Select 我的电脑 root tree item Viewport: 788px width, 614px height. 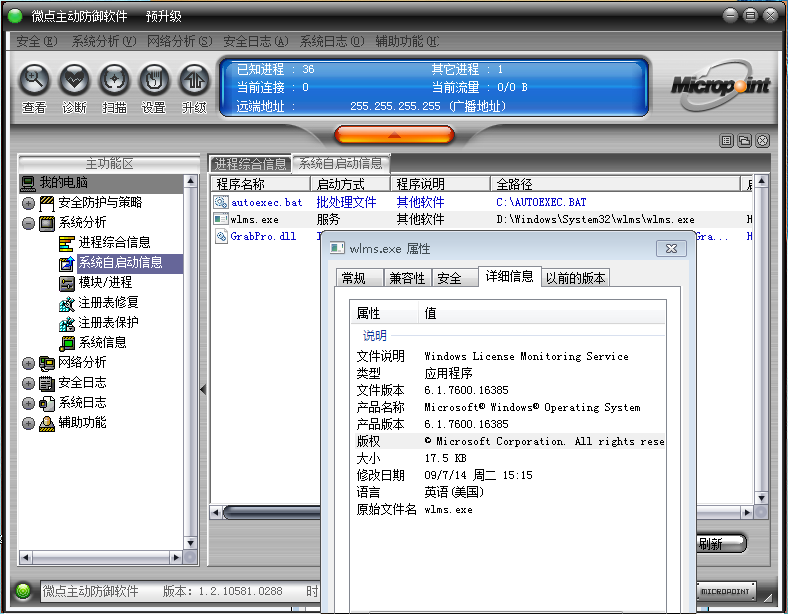tap(63, 182)
